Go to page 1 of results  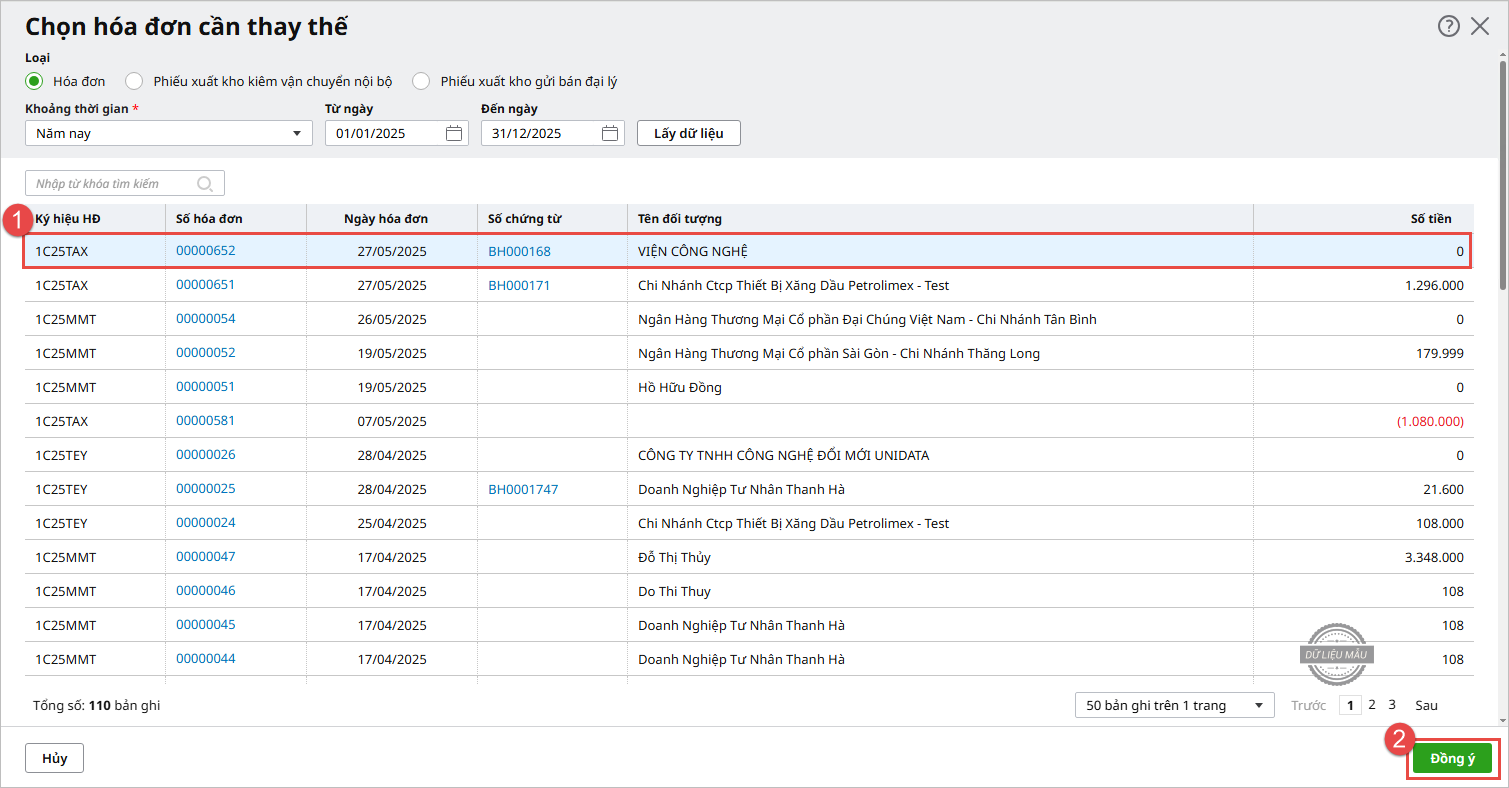tap(1350, 705)
